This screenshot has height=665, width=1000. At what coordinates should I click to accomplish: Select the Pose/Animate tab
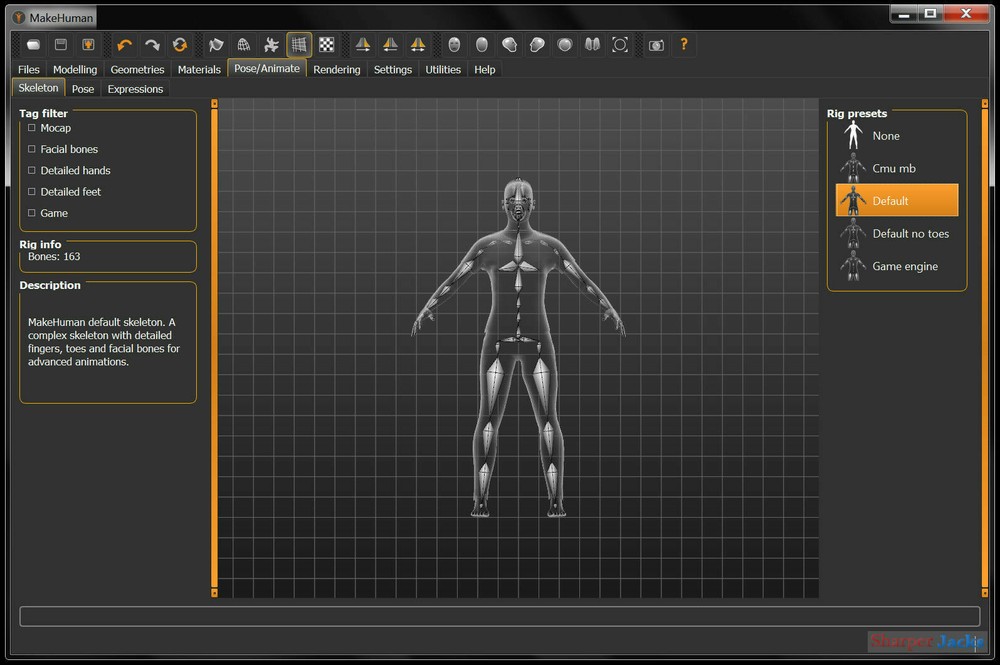point(267,68)
